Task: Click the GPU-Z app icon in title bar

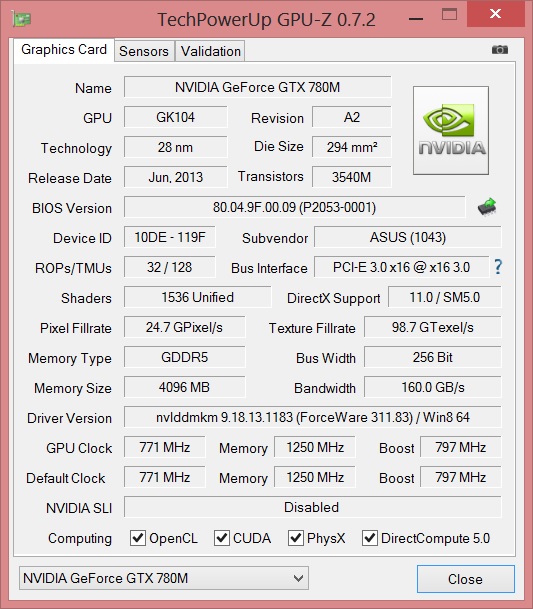Action: click(21, 18)
